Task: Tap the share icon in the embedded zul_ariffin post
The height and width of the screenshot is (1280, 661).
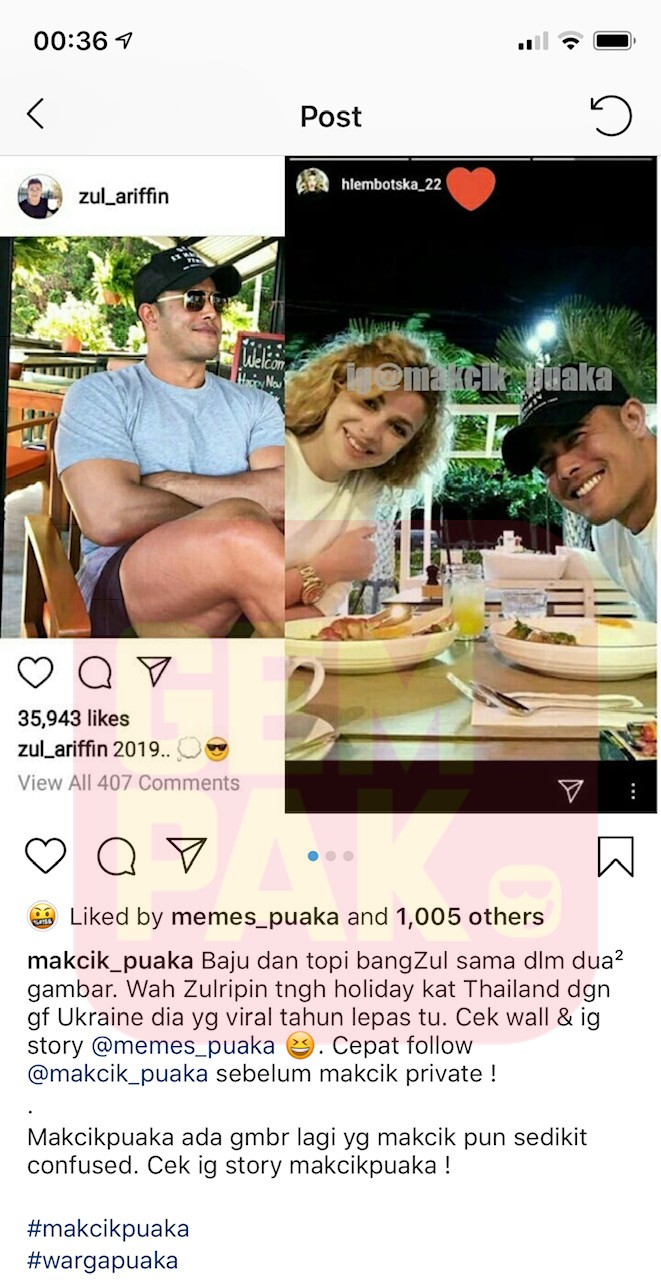Action: click(x=154, y=671)
